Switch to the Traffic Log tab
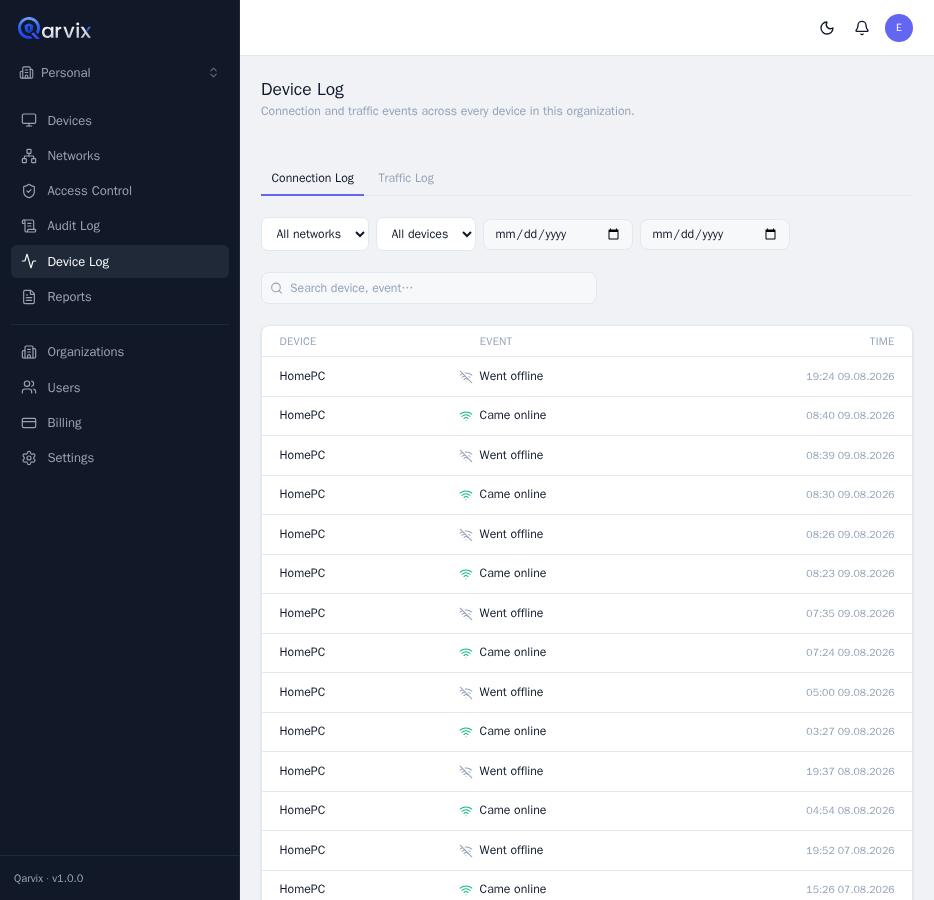Viewport: 934px width, 900px height. (x=406, y=178)
